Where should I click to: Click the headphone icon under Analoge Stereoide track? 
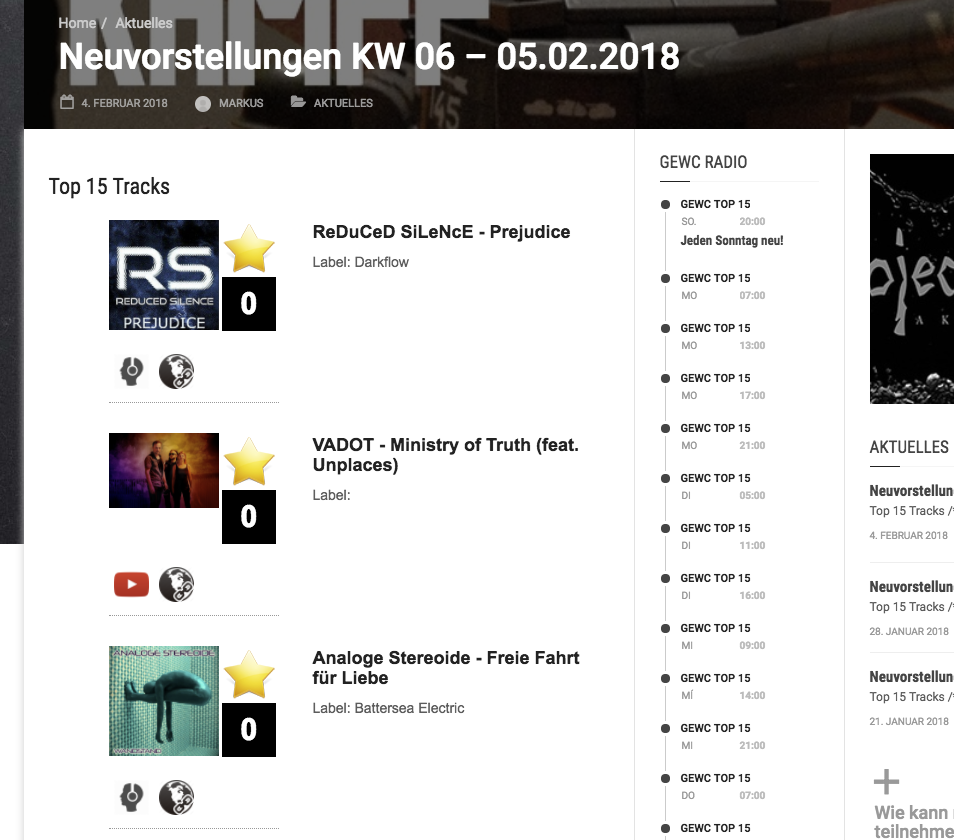click(x=131, y=797)
